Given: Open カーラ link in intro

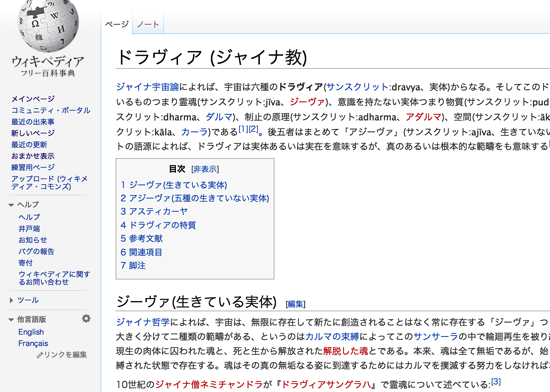Looking at the screenshot, I should click(x=195, y=132).
